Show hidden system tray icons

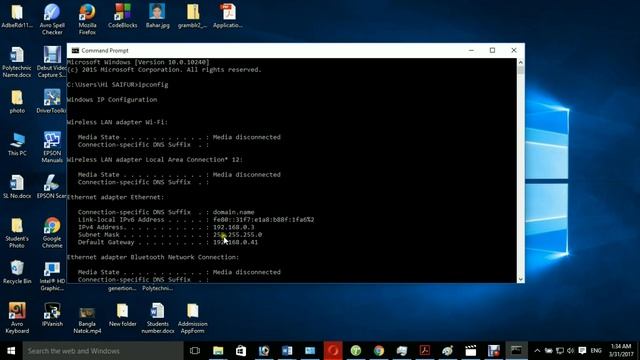tap(537, 351)
